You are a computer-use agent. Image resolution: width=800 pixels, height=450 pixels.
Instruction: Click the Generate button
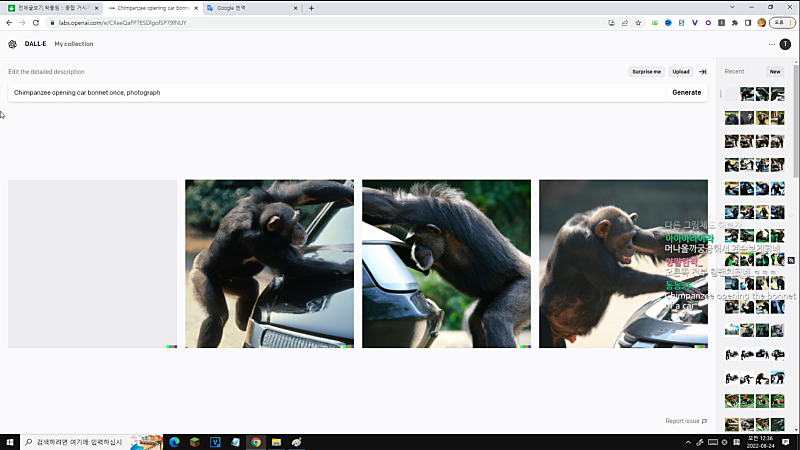point(687,93)
